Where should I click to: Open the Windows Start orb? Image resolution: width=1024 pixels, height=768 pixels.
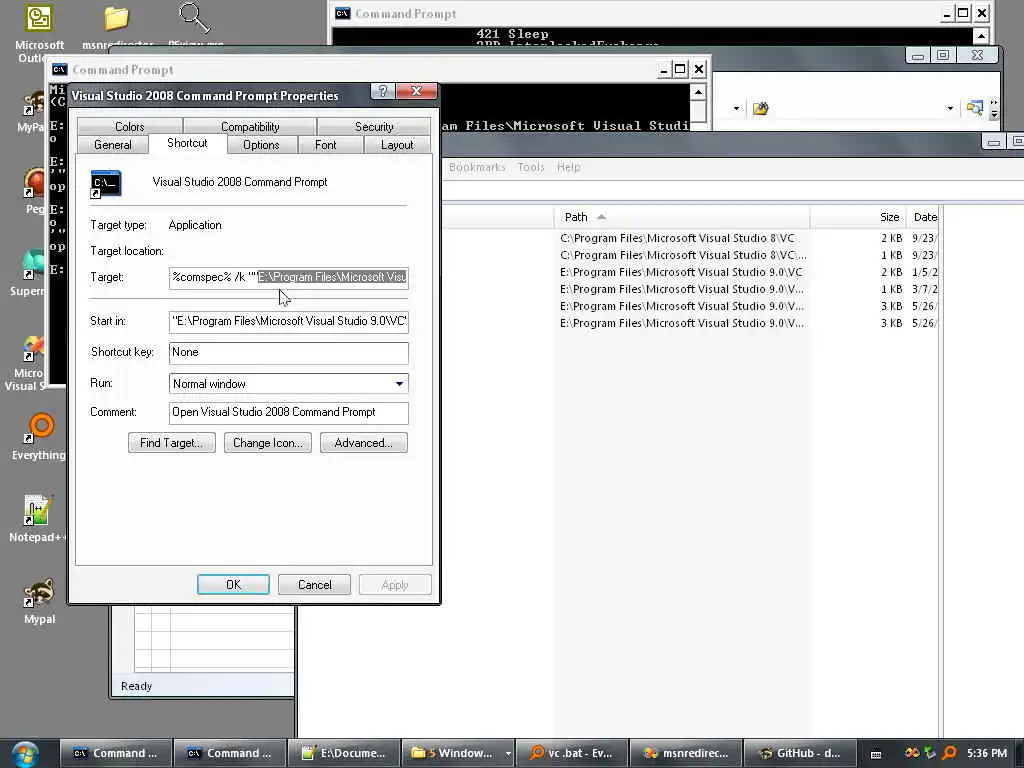[x=25, y=753]
